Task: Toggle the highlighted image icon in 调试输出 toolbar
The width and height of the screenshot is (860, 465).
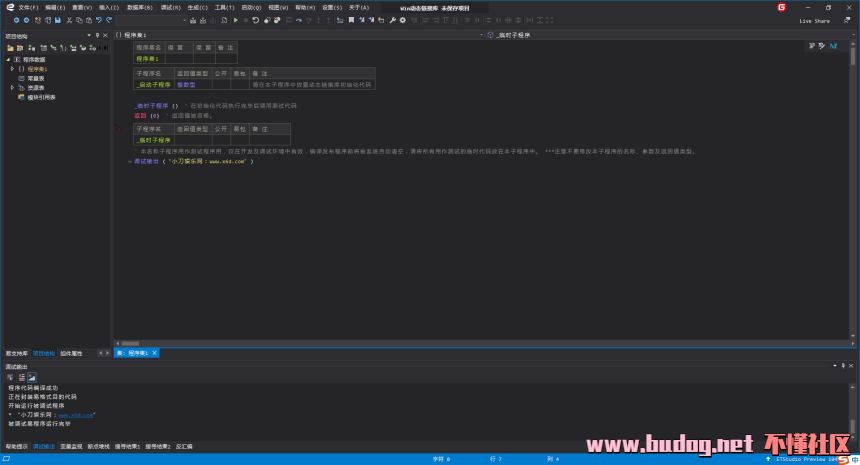Action: pos(32,377)
